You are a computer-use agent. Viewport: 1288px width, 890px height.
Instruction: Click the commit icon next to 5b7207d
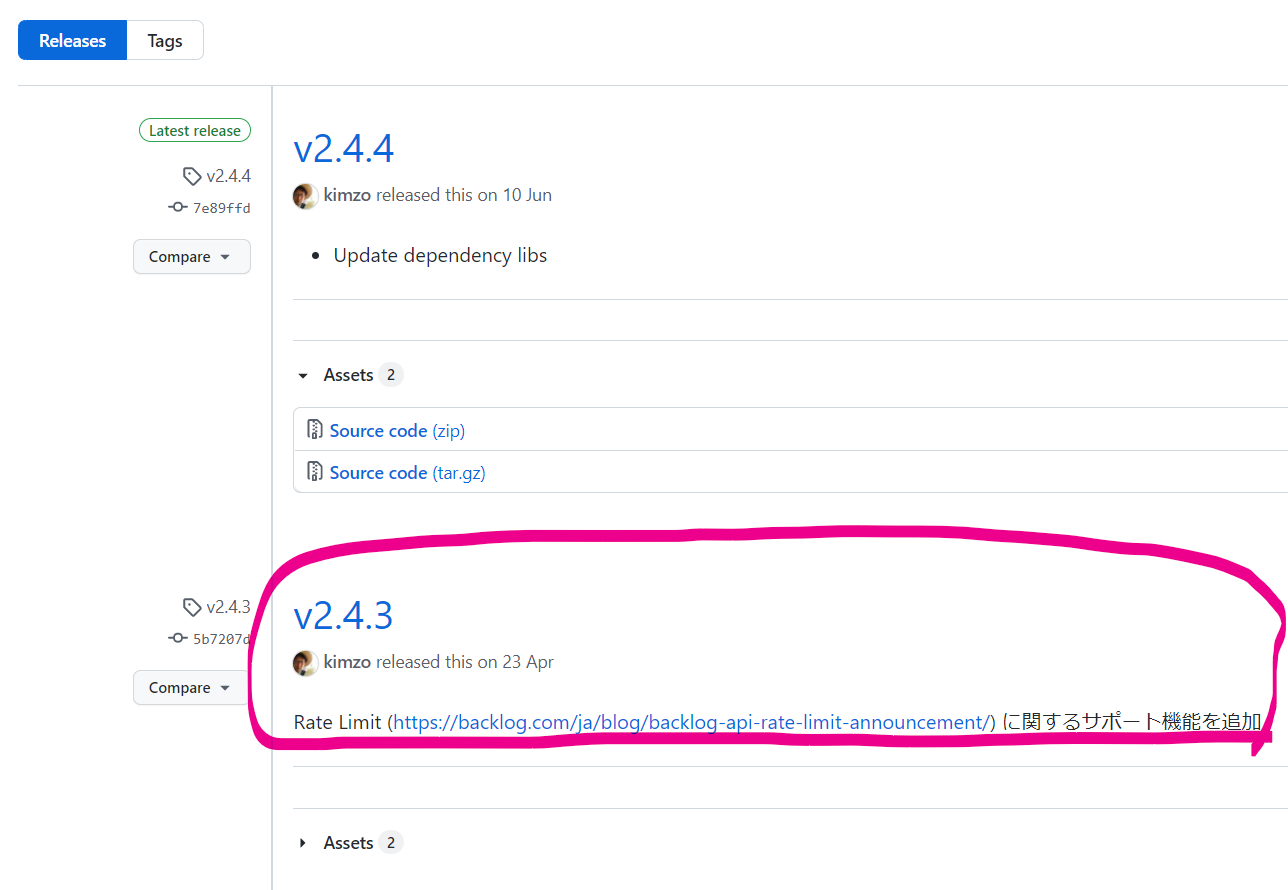(x=177, y=638)
